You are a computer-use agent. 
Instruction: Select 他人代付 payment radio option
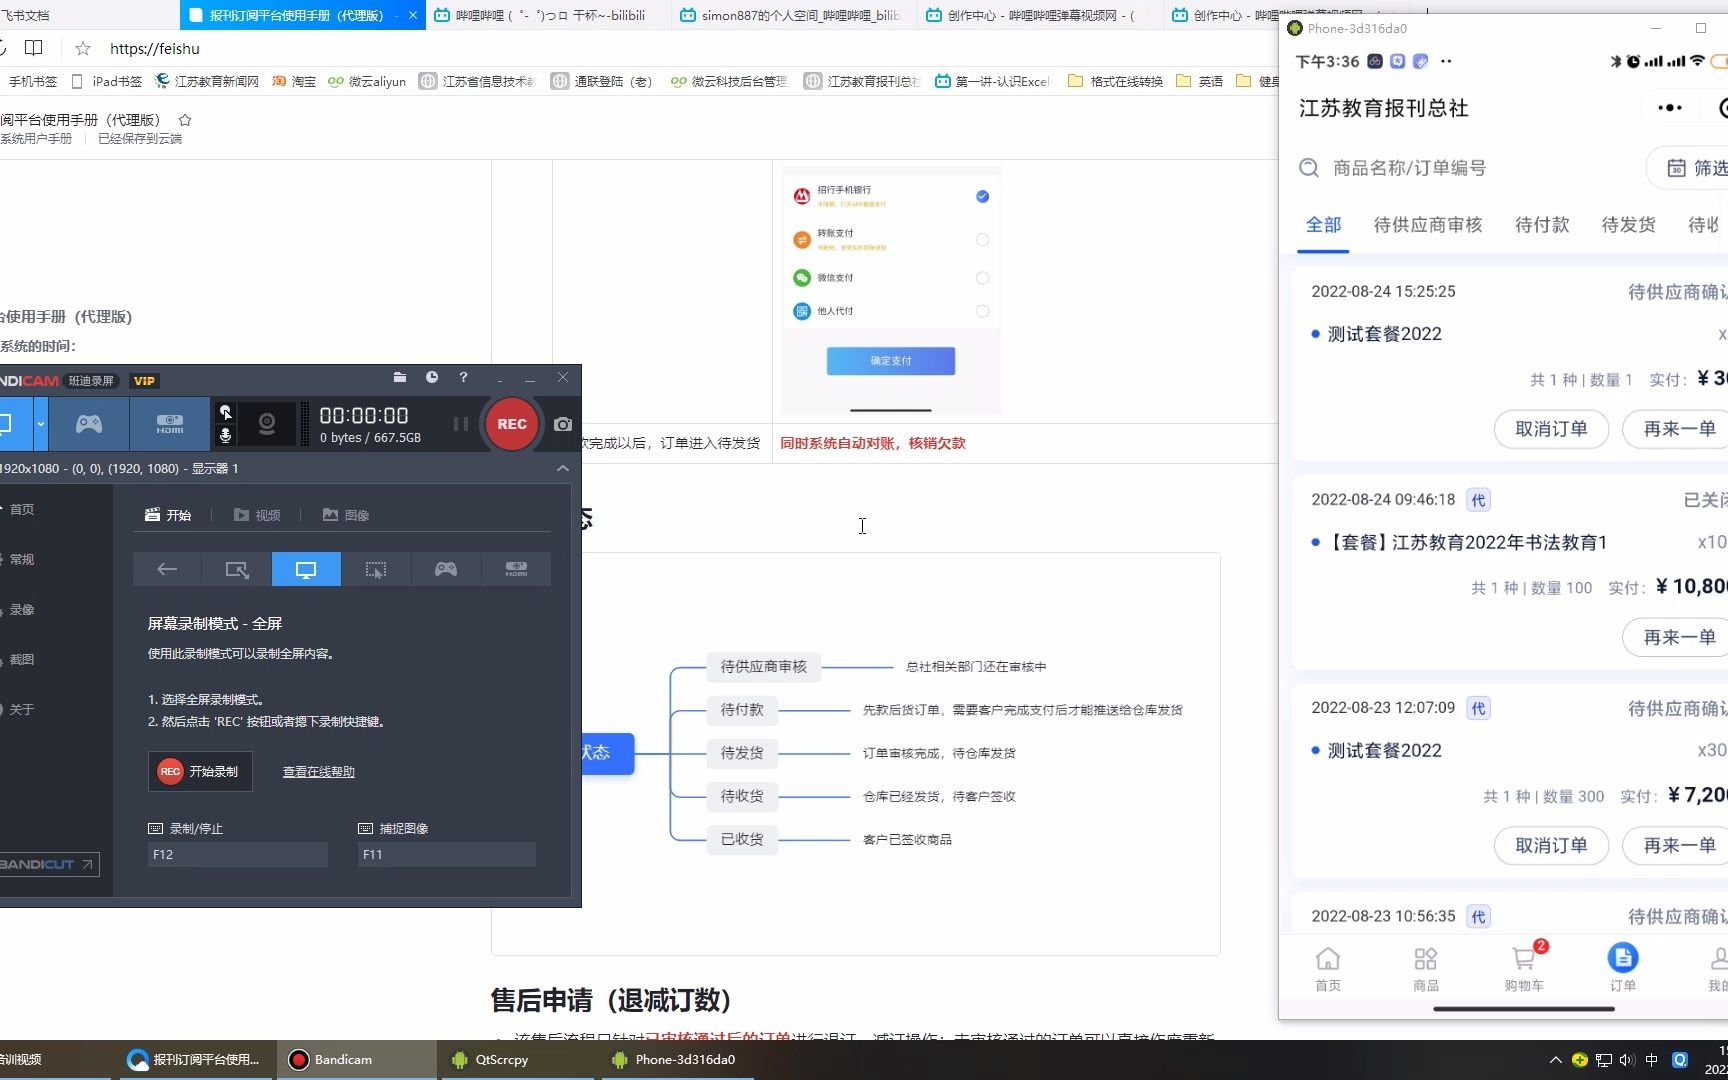tap(982, 311)
